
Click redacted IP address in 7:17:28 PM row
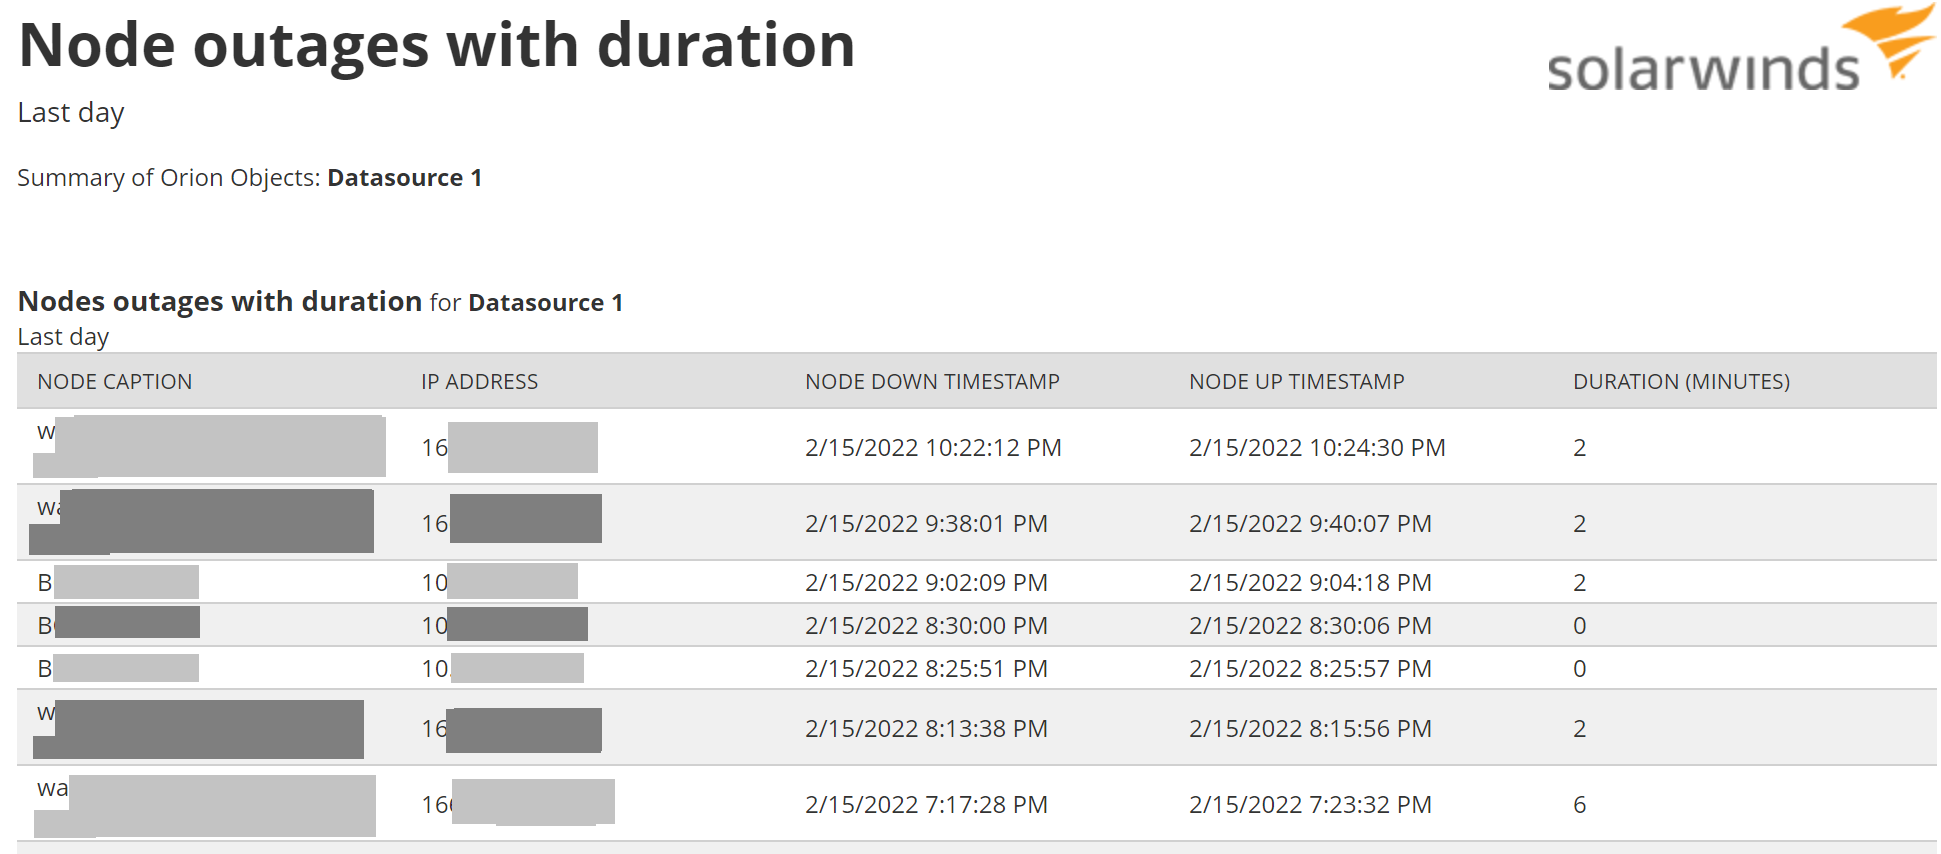coord(518,803)
